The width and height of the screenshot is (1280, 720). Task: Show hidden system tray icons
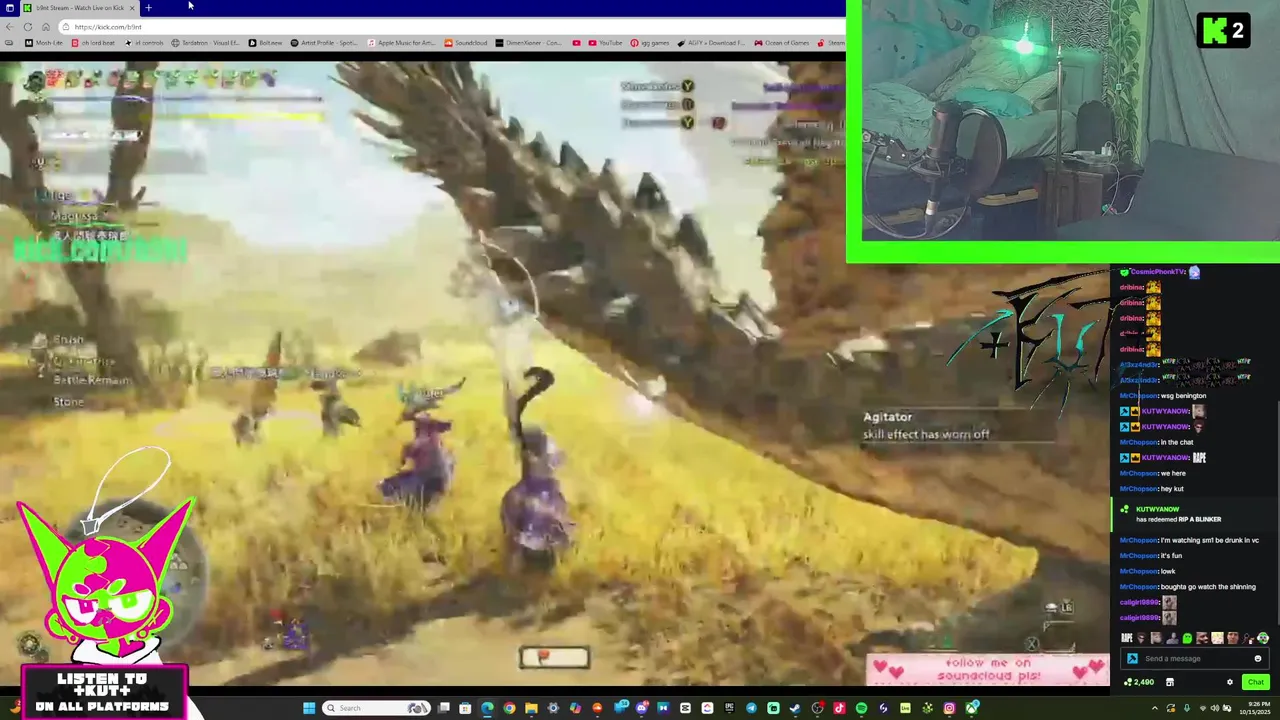(x=1155, y=708)
